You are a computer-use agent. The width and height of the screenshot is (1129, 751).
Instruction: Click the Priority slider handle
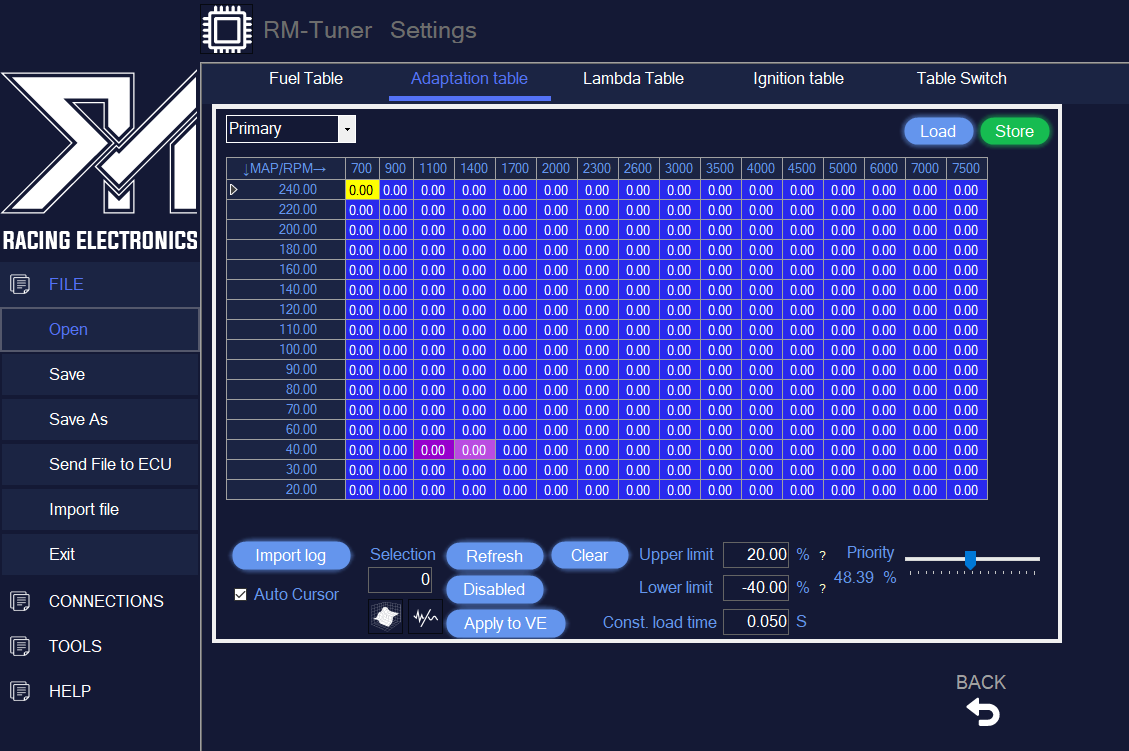pyautogui.click(x=969, y=559)
